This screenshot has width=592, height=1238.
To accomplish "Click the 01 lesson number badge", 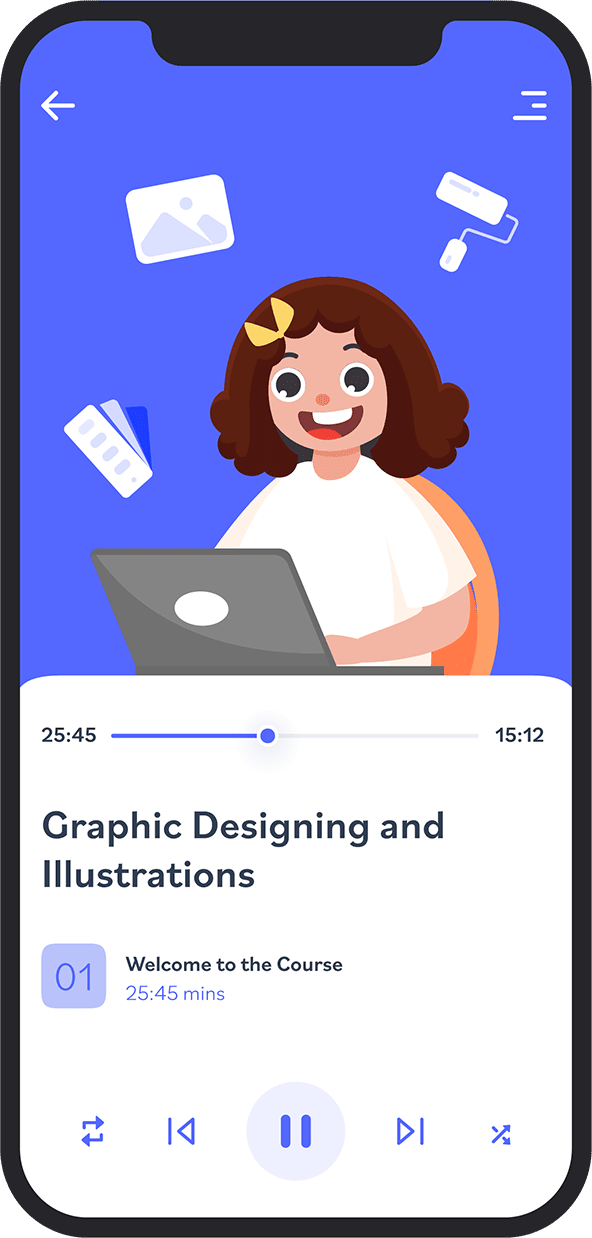I will (73, 976).
